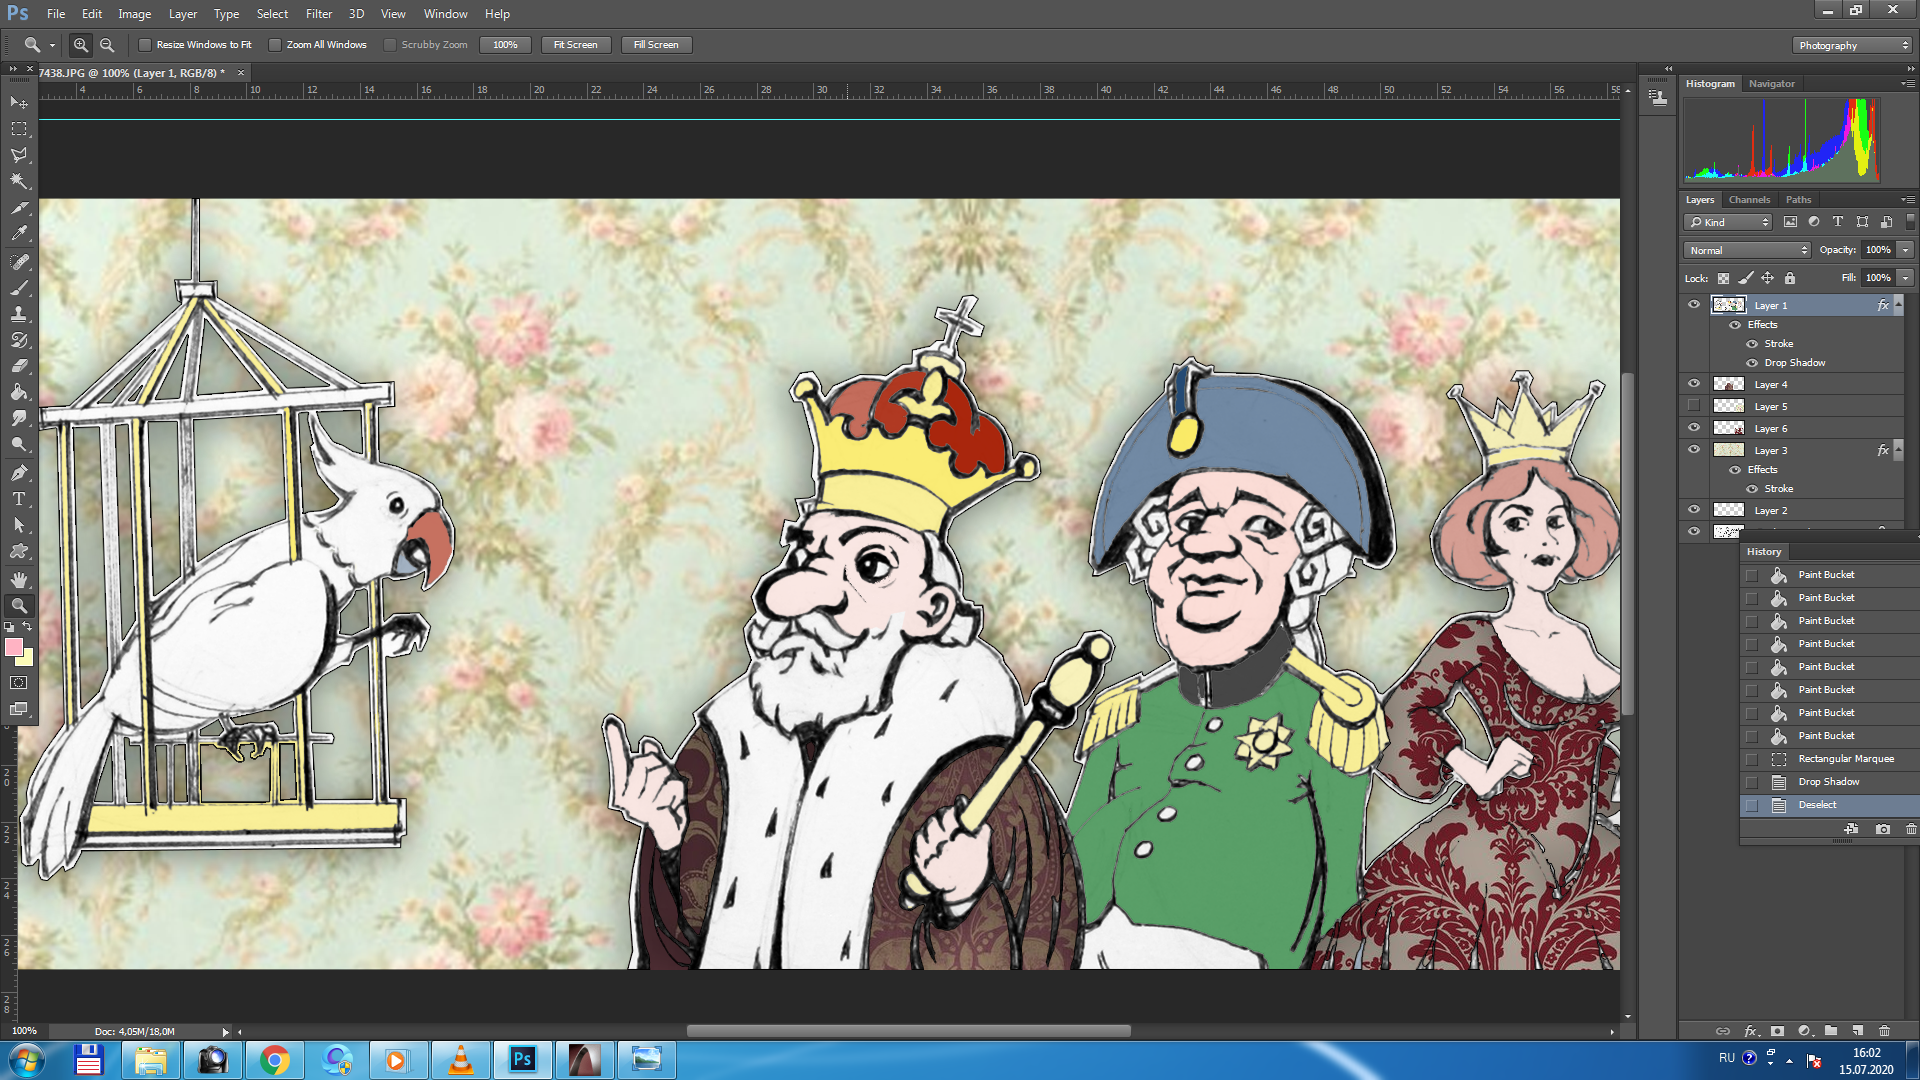This screenshot has width=1920, height=1080.
Task: Click the Fill Screen button
Action: pos(656,45)
